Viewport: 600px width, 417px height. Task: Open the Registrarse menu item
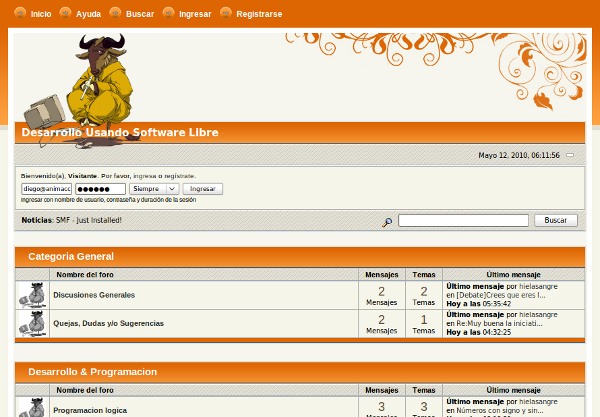259,14
